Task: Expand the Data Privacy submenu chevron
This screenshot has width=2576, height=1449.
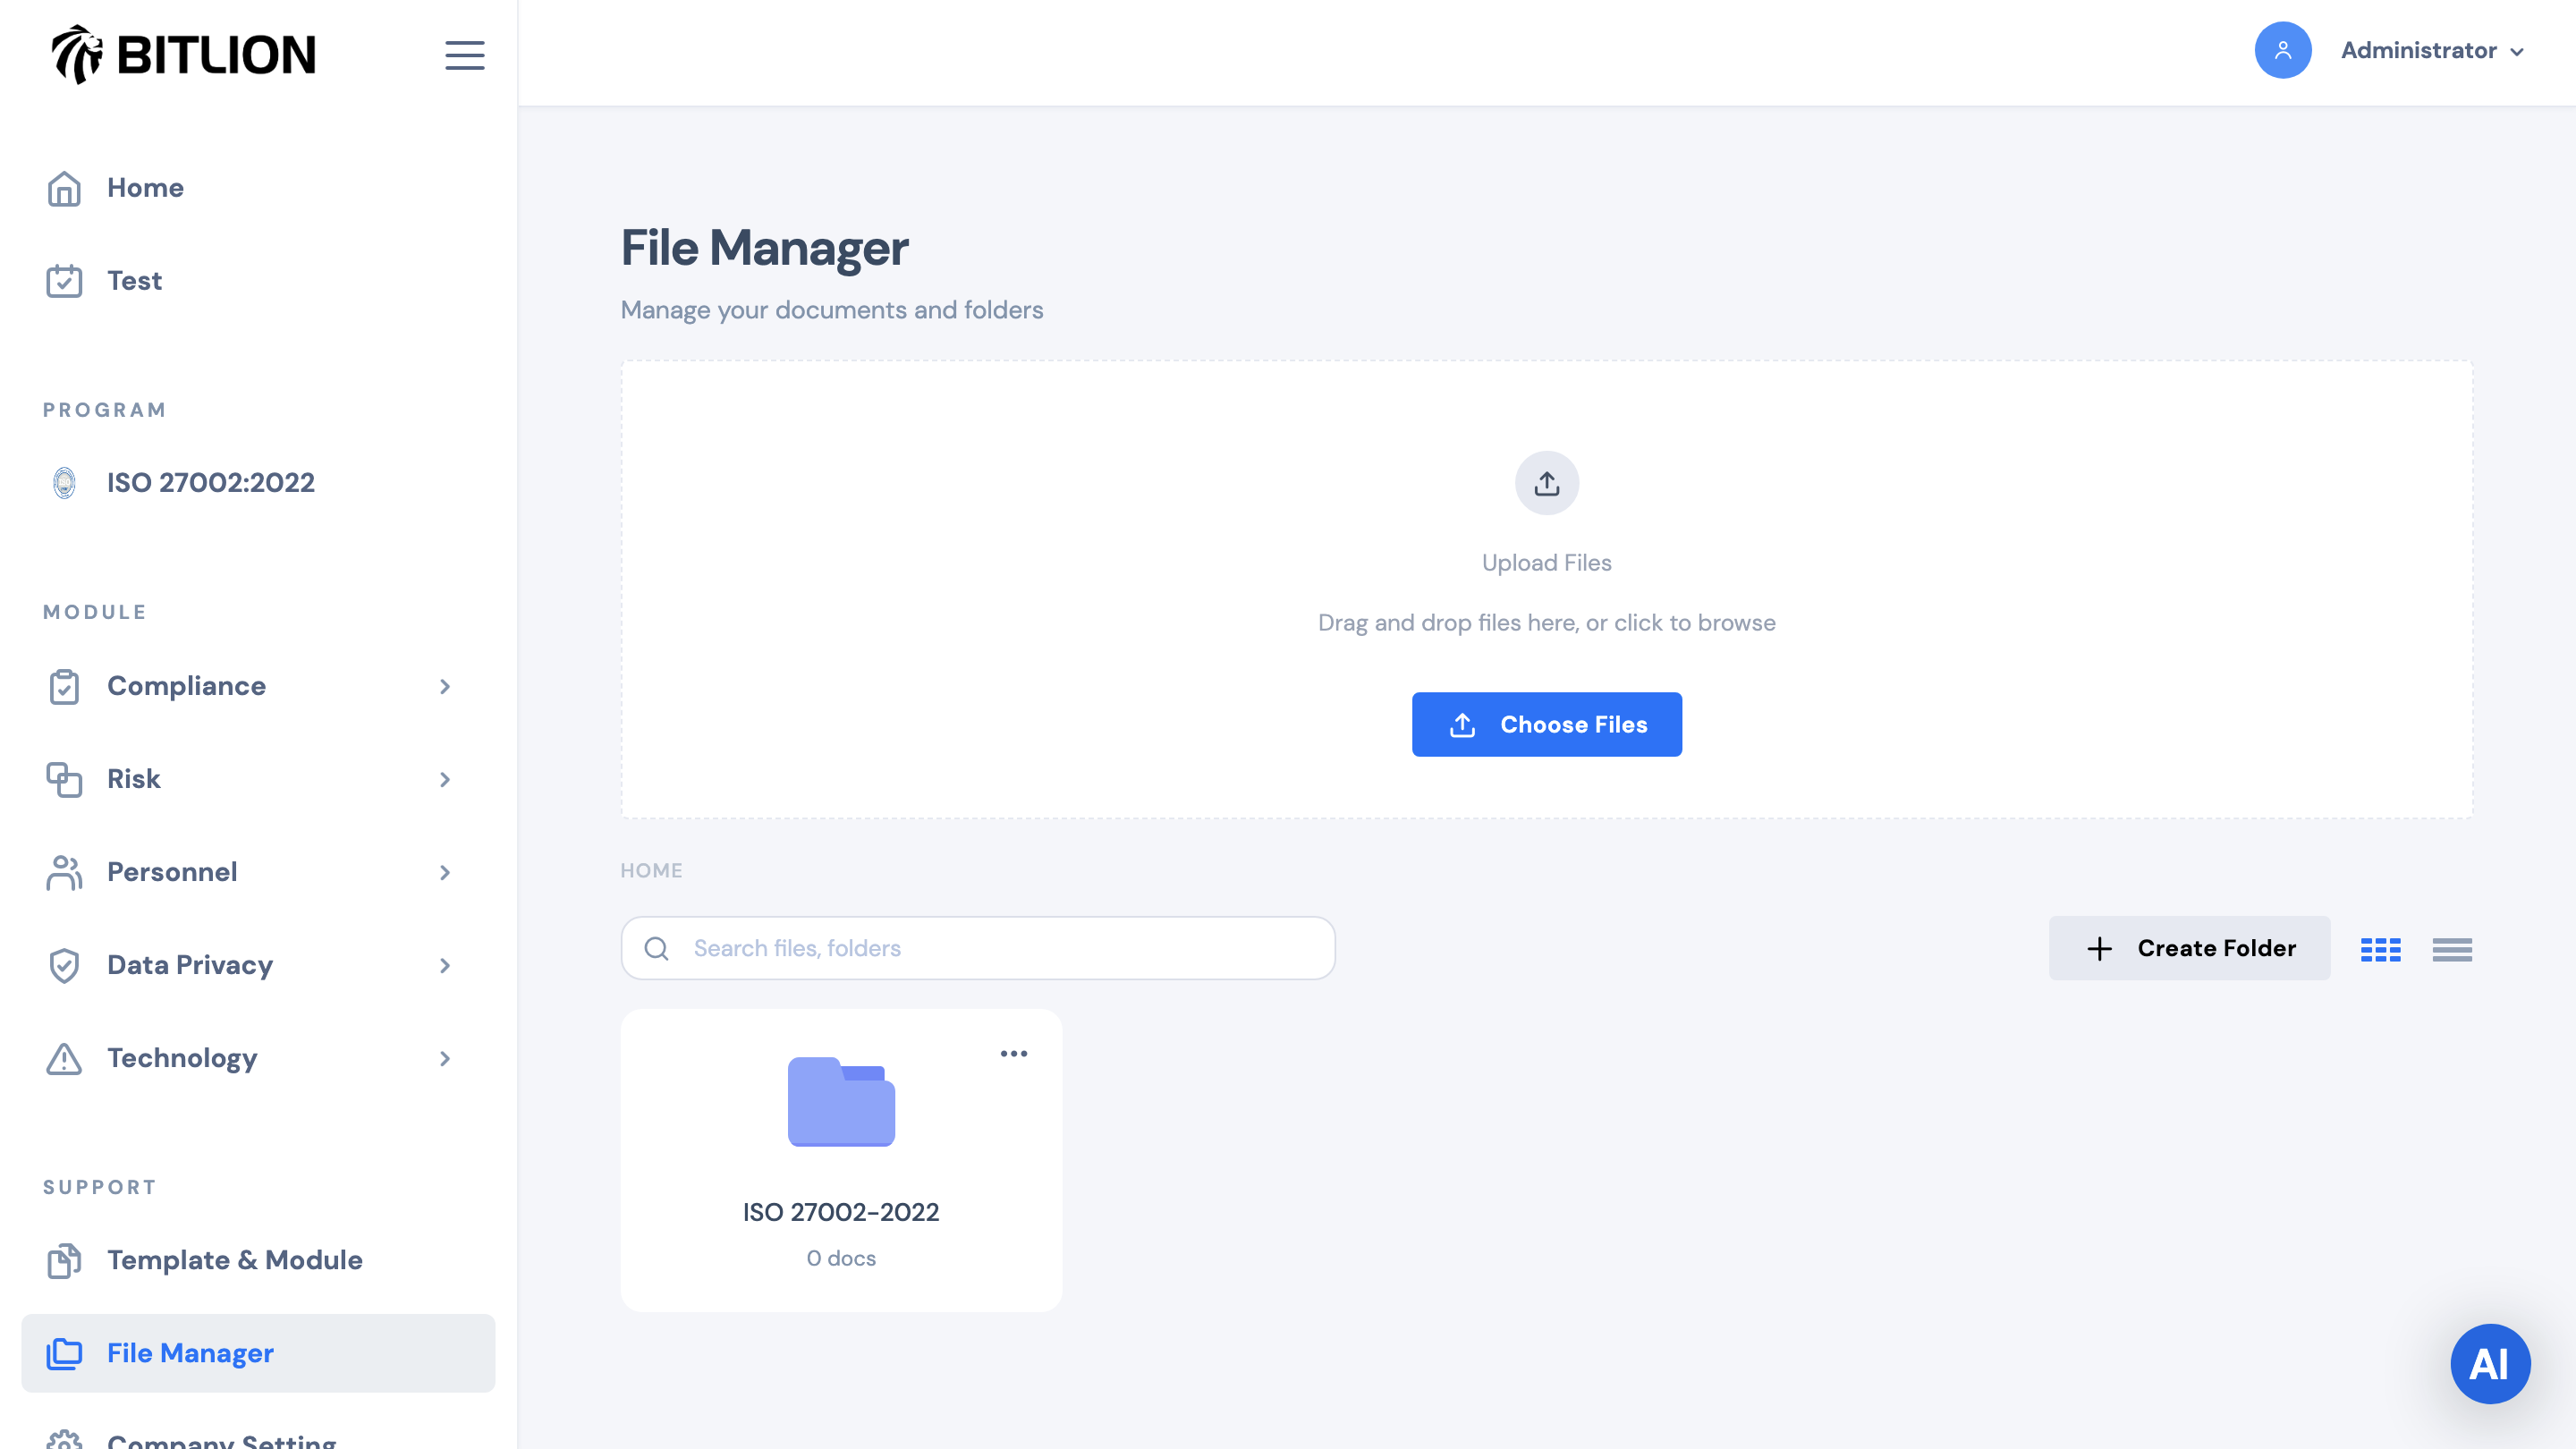Action: [x=445, y=965]
